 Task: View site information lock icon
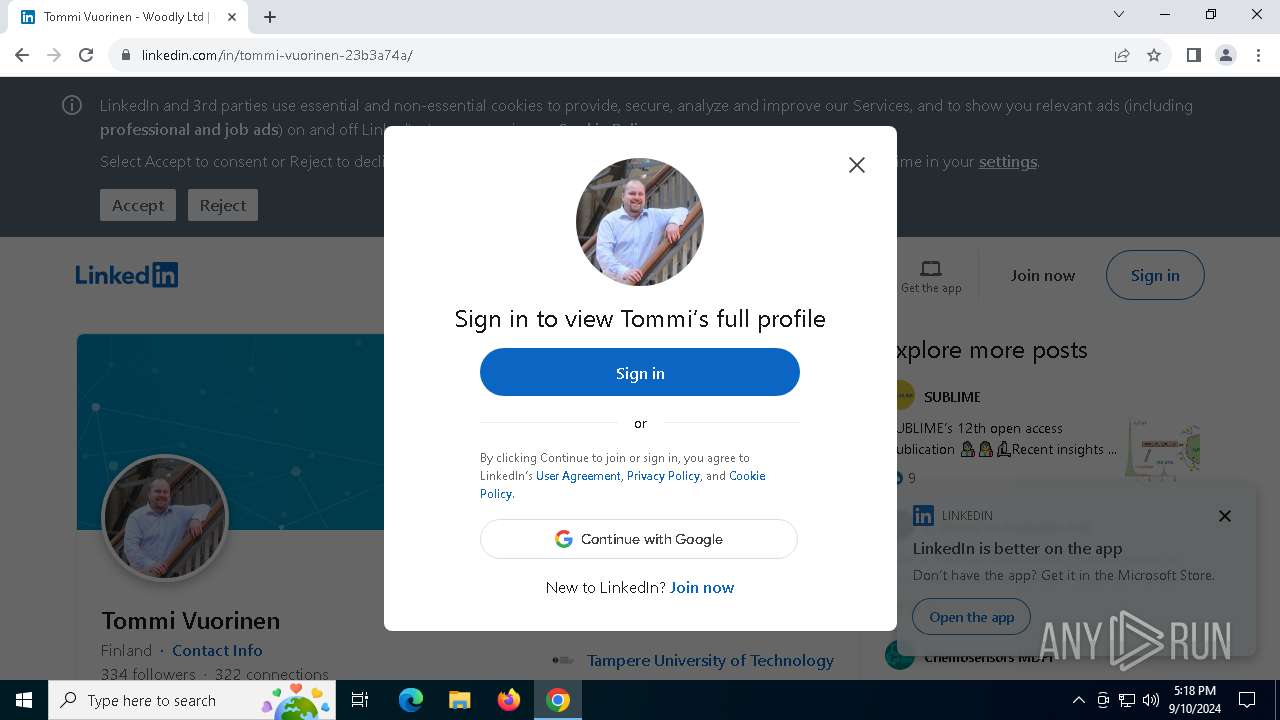tap(125, 55)
